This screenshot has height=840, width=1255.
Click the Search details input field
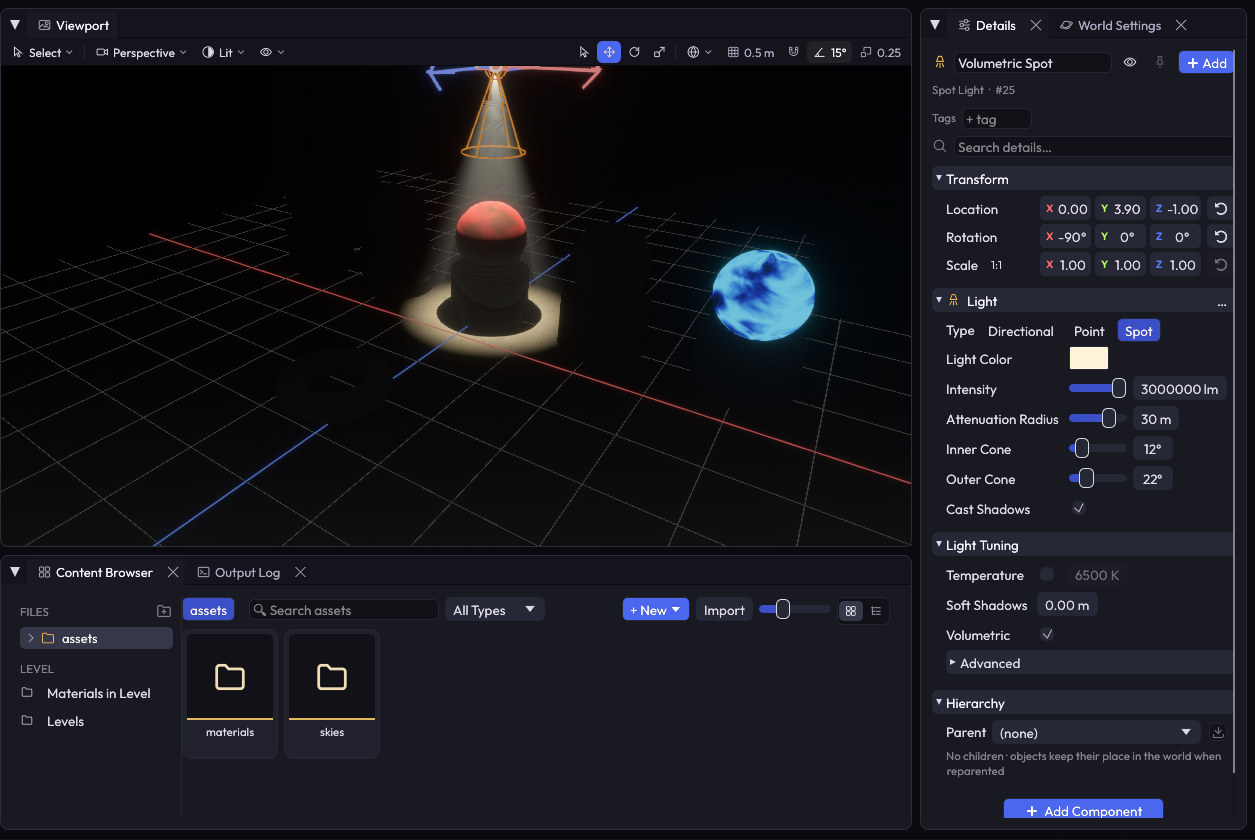[x=1093, y=147]
